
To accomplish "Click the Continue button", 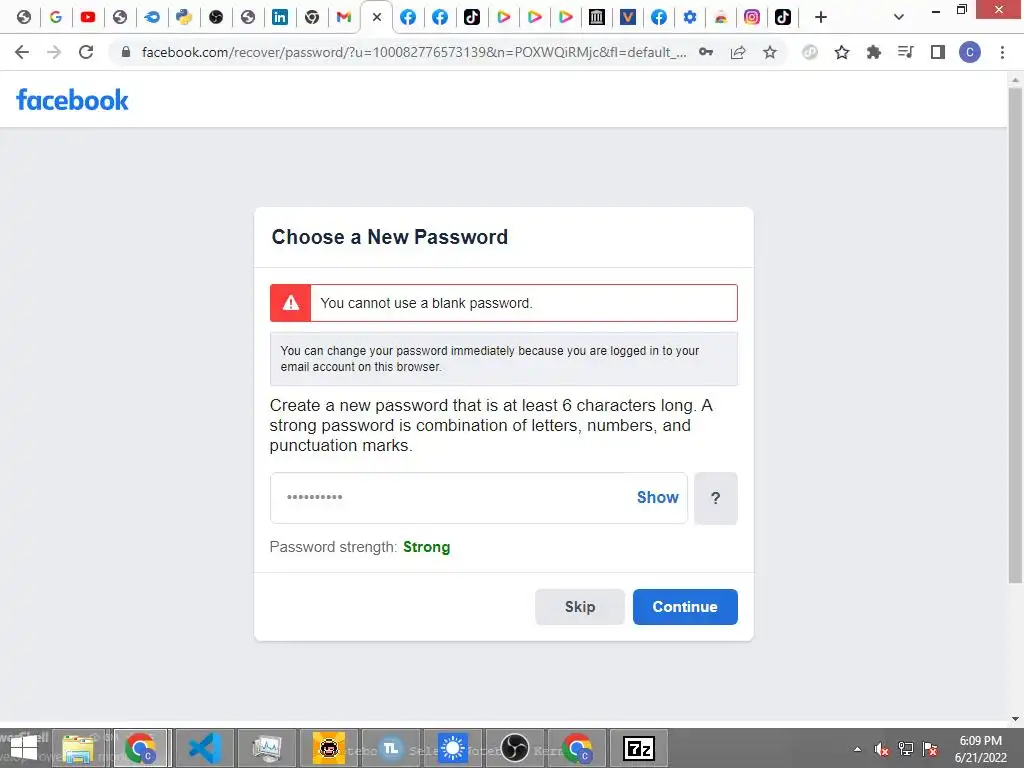I will point(685,607).
